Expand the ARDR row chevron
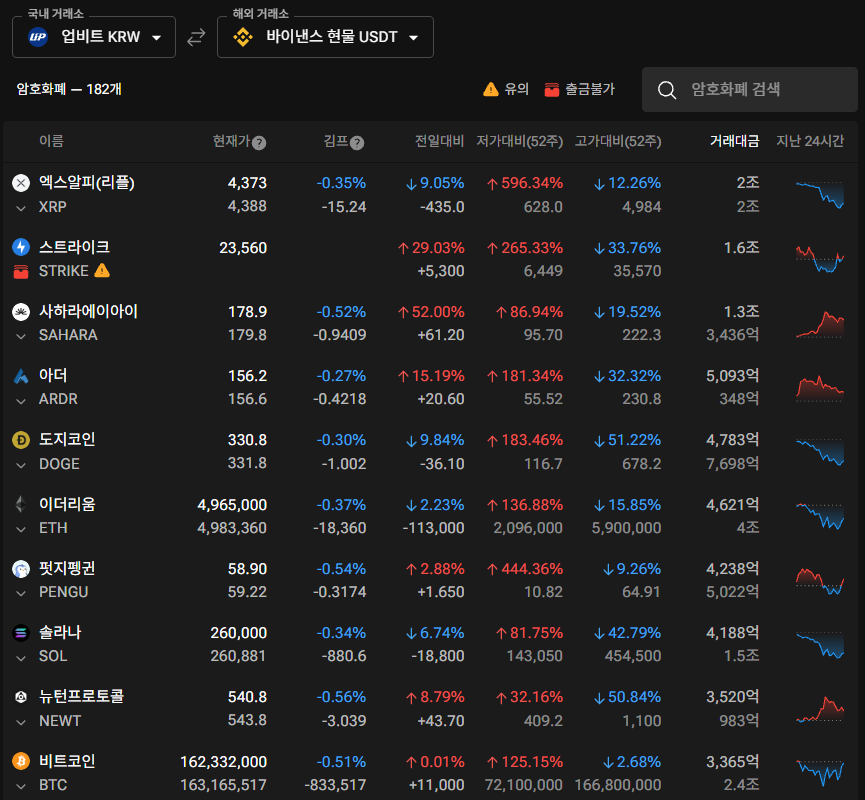Image resolution: width=865 pixels, height=800 pixels. coord(21,401)
